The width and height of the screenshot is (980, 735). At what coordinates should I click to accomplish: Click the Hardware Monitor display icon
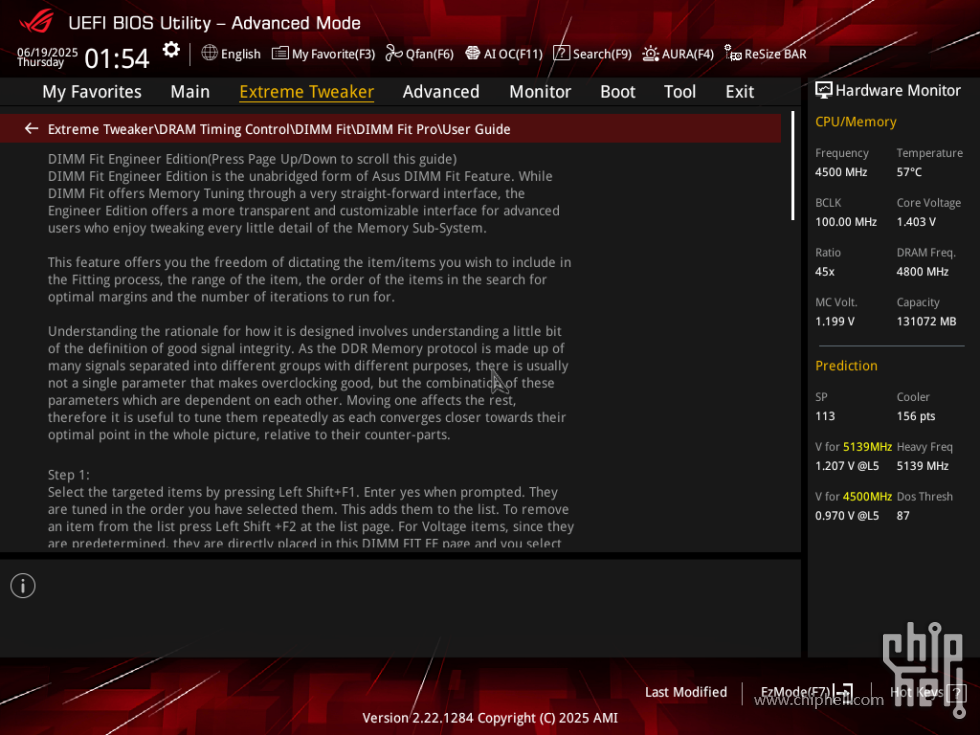tap(824, 90)
